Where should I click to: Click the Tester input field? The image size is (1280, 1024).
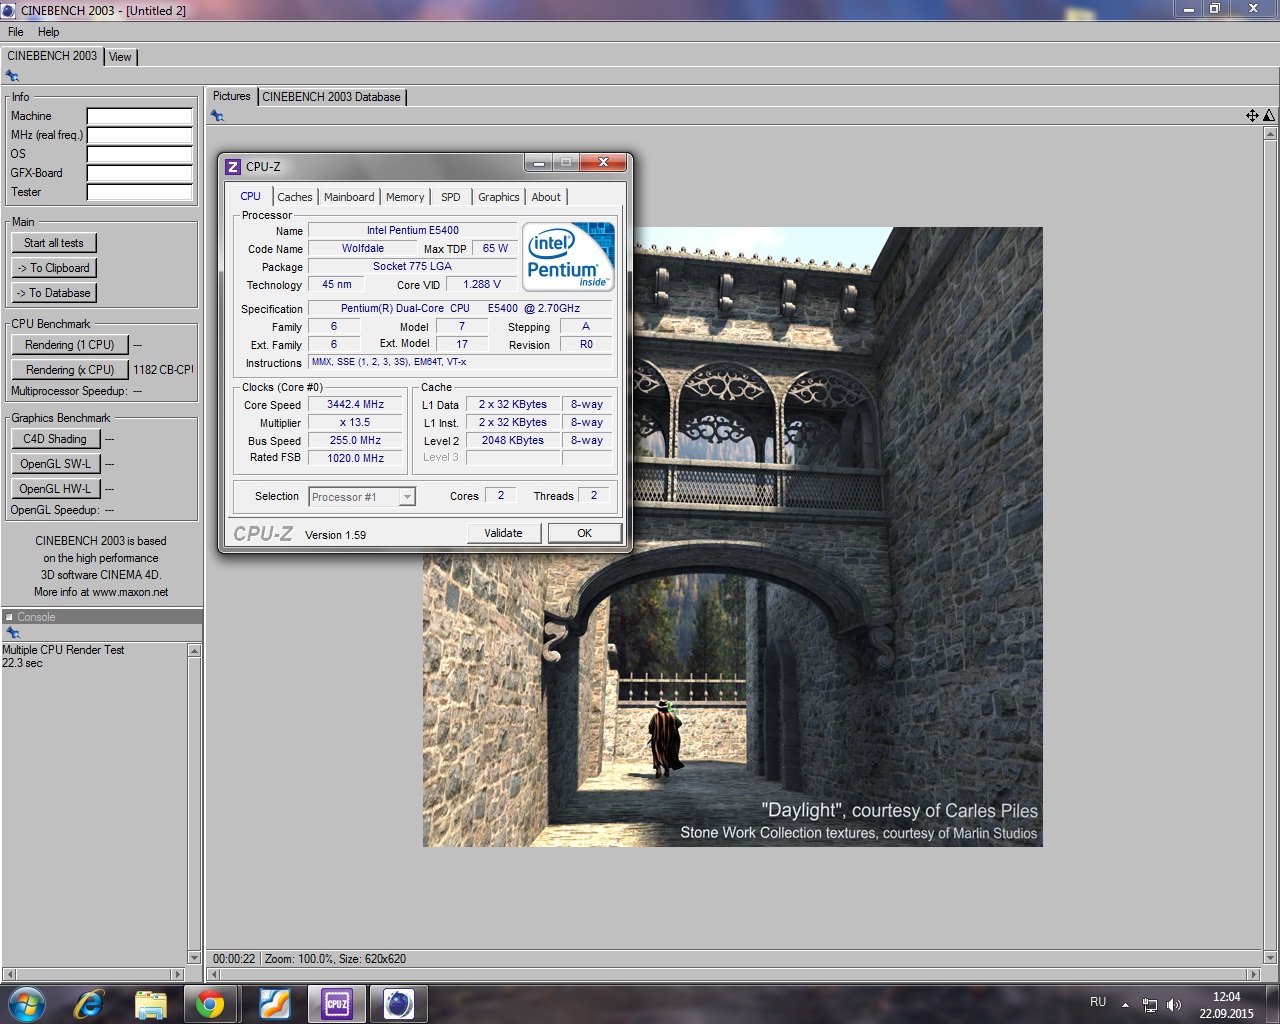coord(139,192)
